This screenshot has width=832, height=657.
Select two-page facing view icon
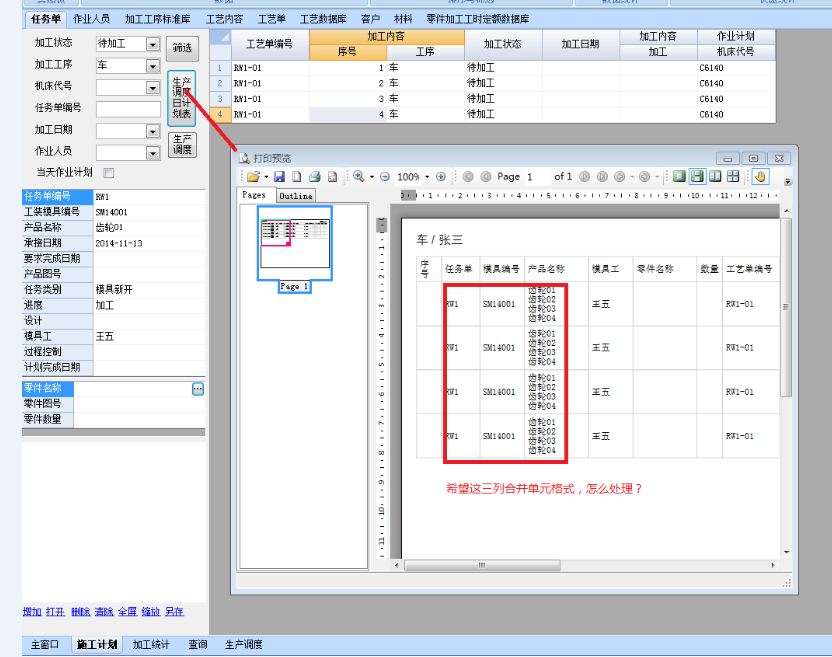[715, 176]
